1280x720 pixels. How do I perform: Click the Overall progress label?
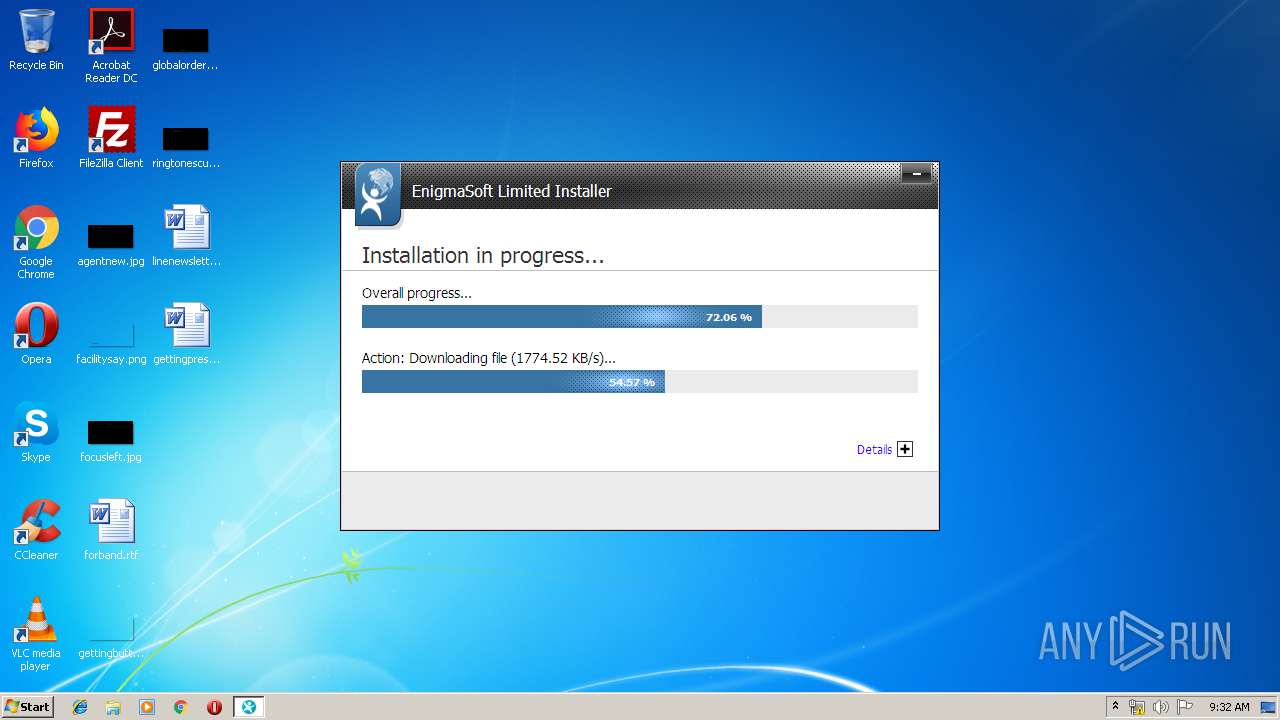(416, 293)
